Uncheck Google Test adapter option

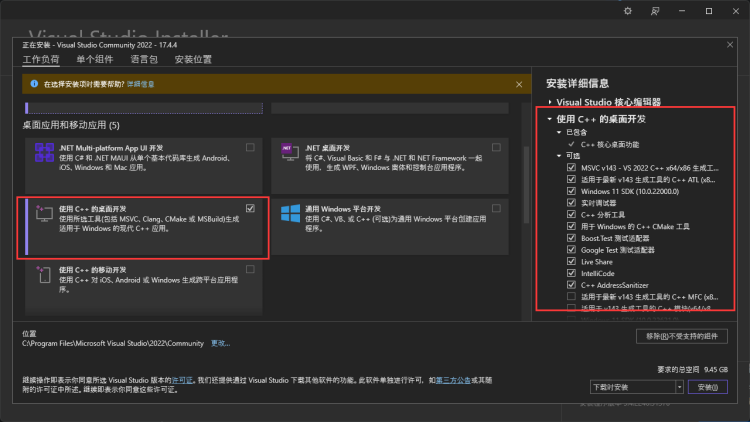click(571, 250)
